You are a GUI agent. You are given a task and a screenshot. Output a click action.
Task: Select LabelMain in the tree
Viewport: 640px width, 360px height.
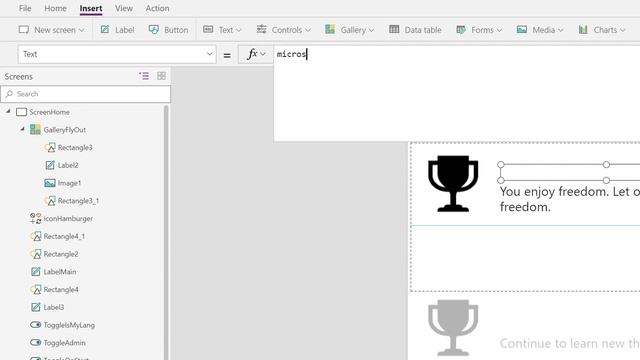[x=60, y=272]
